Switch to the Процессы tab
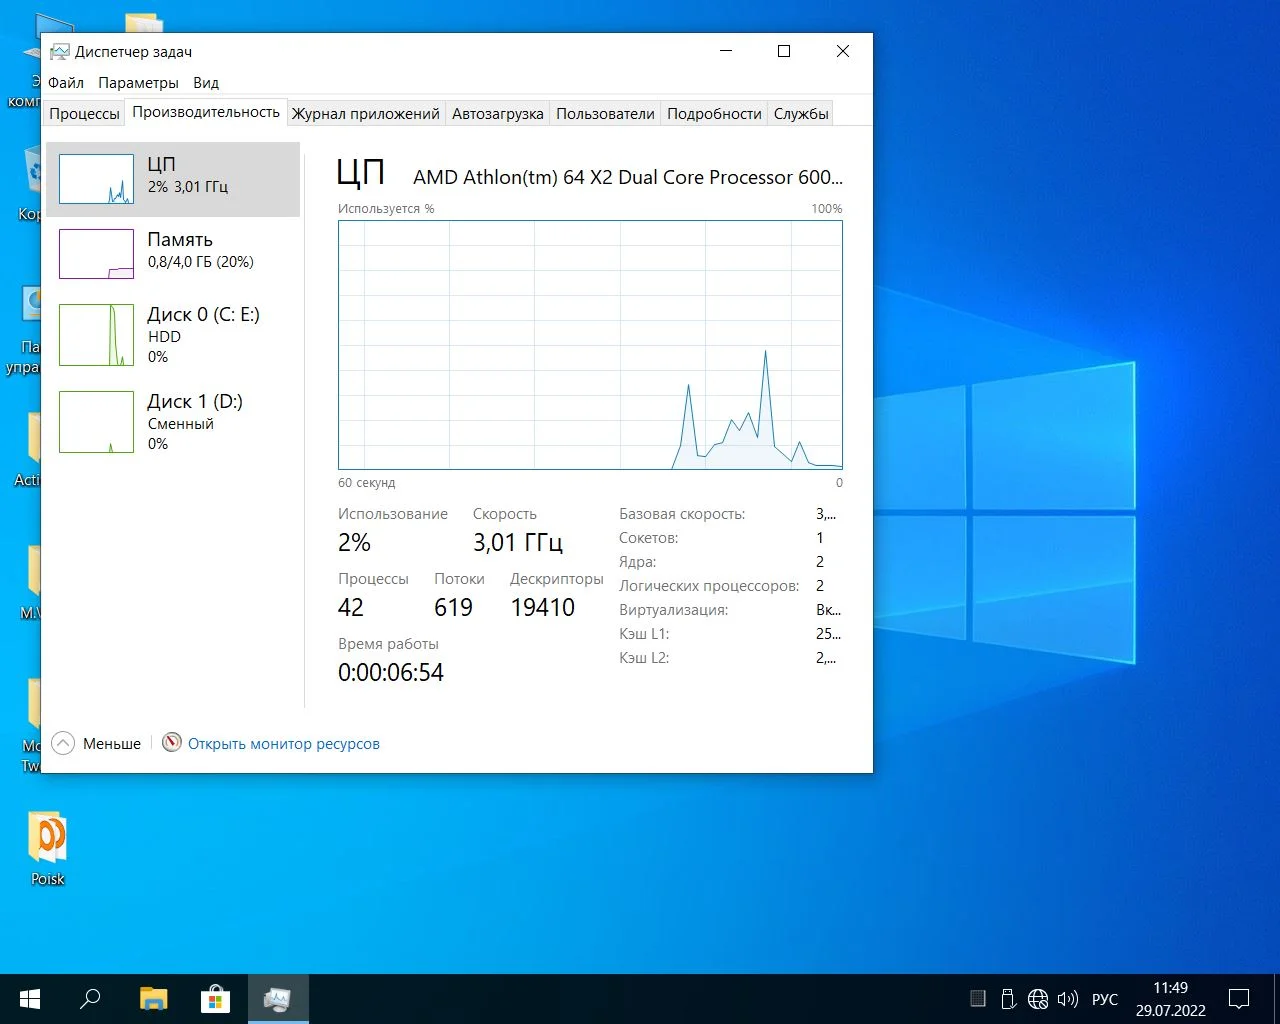This screenshot has height=1024, width=1280. [84, 114]
